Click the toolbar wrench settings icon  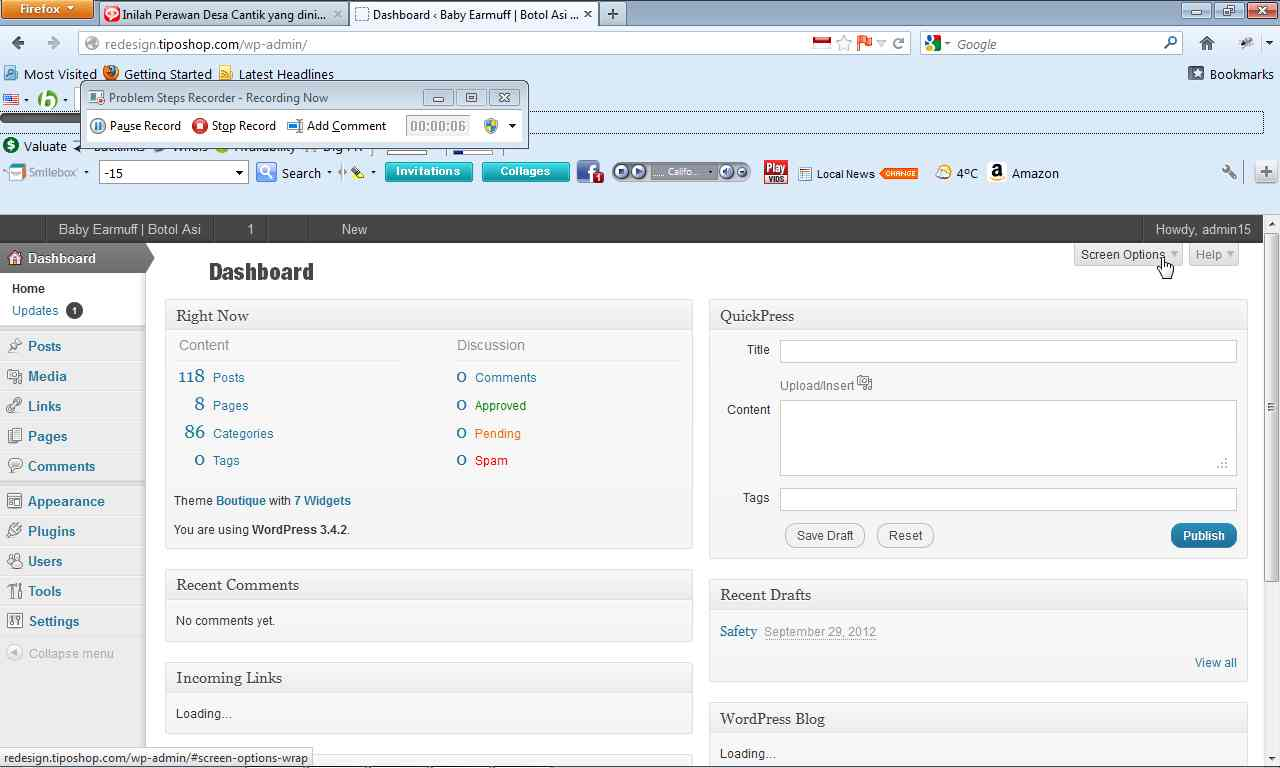[1229, 172]
